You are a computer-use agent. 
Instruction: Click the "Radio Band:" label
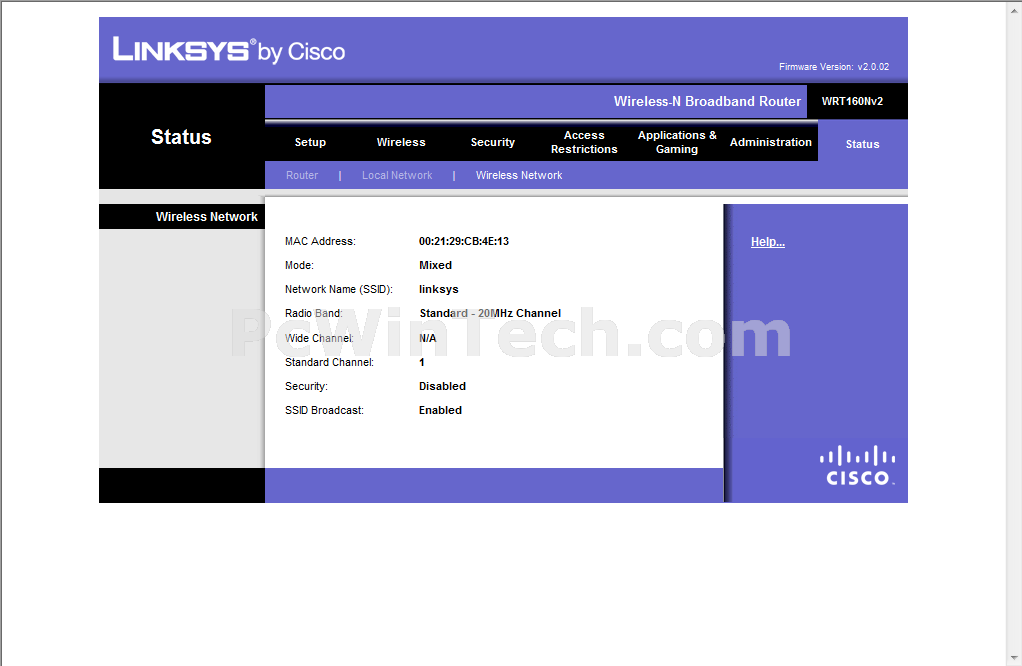[x=314, y=313]
